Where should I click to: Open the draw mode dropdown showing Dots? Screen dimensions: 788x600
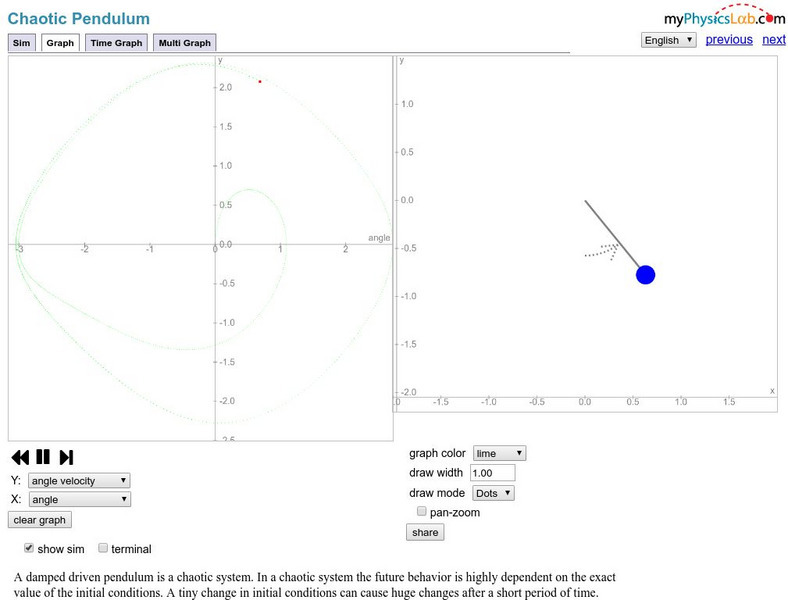click(x=493, y=493)
